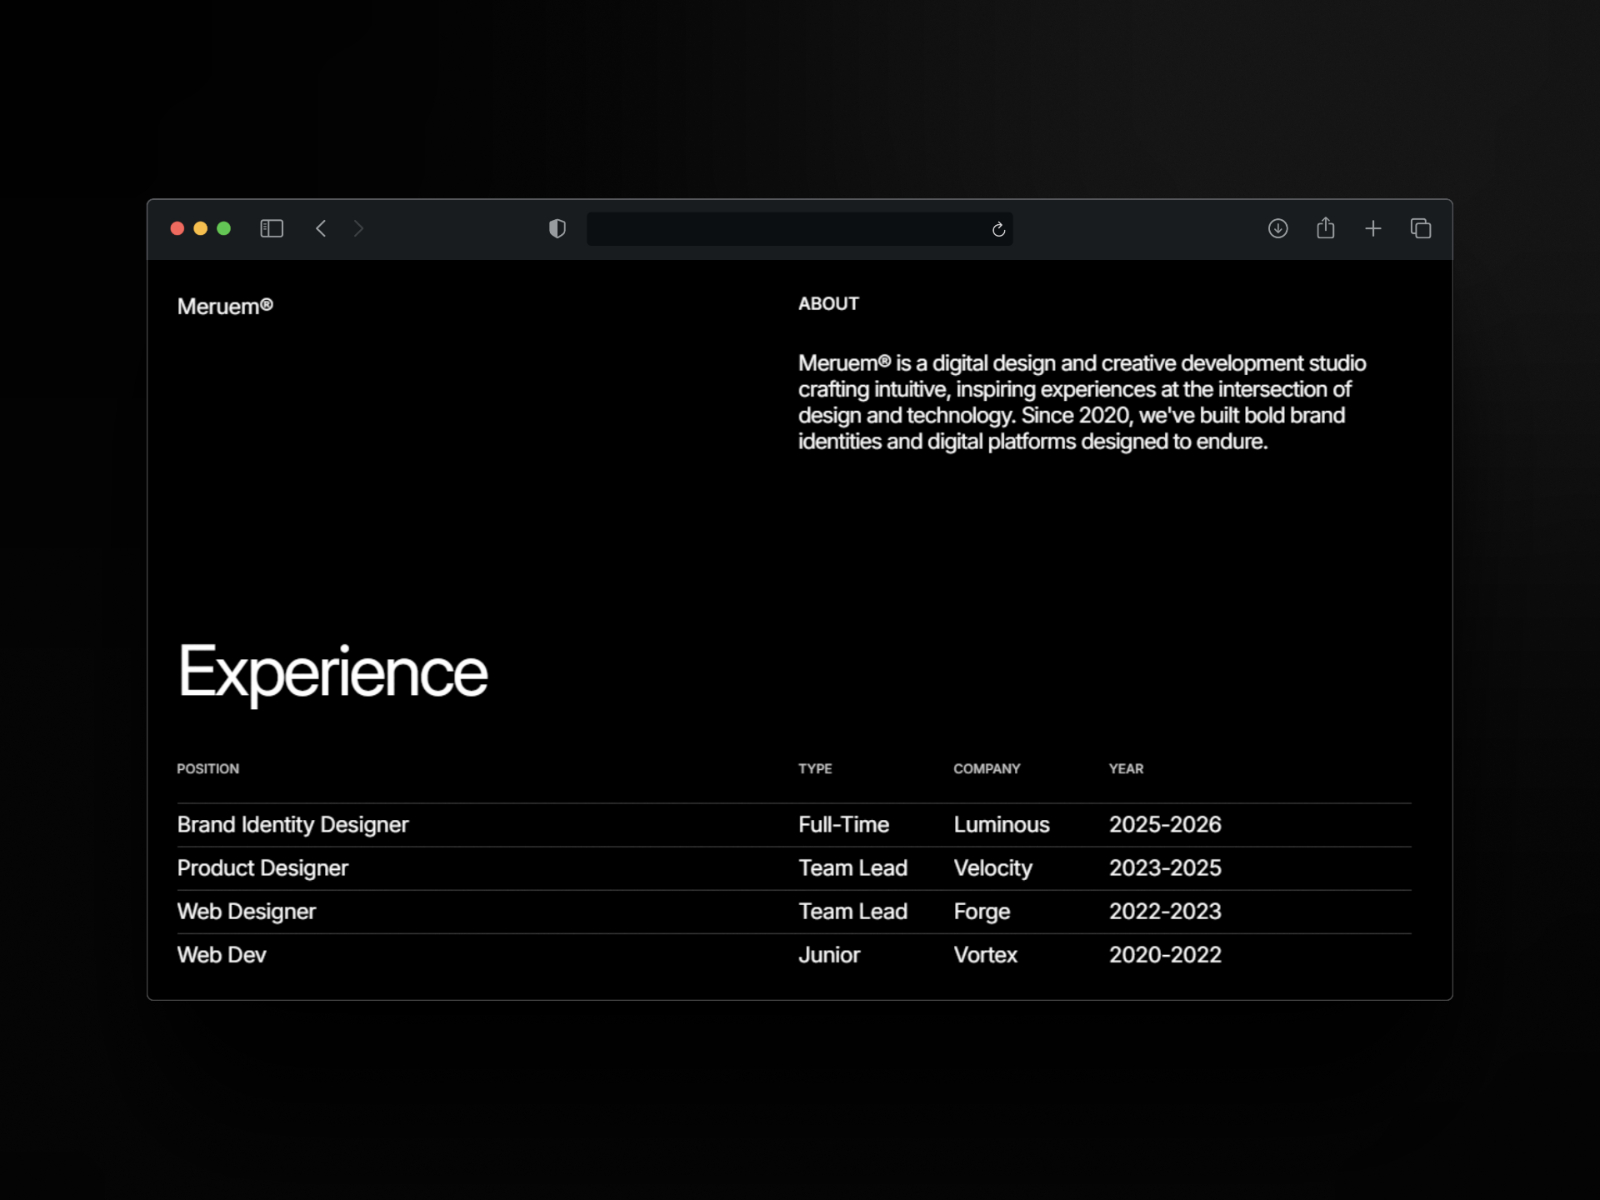Click Team Lead in Product Designer row
The width and height of the screenshot is (1600, 1200).
[x=853, y=868]
